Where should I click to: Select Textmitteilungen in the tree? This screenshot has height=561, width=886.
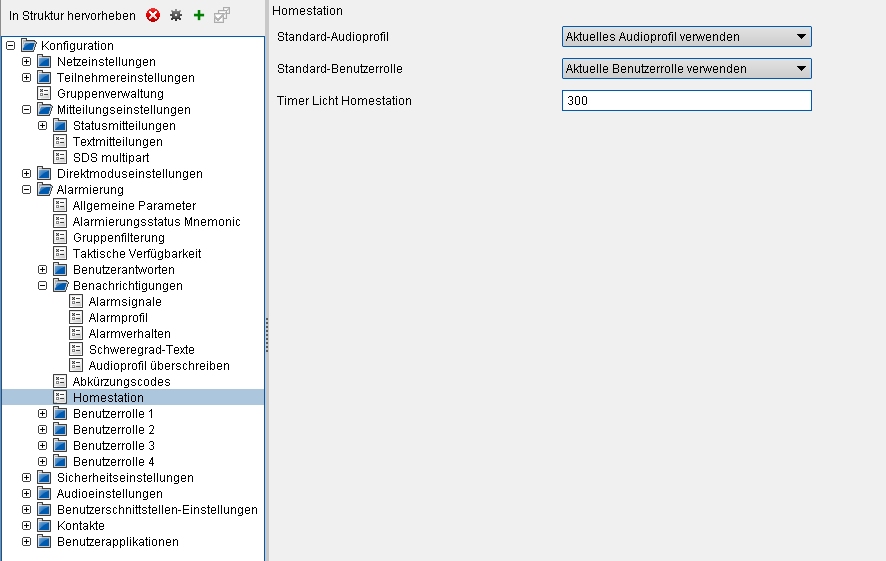point(117,142)
